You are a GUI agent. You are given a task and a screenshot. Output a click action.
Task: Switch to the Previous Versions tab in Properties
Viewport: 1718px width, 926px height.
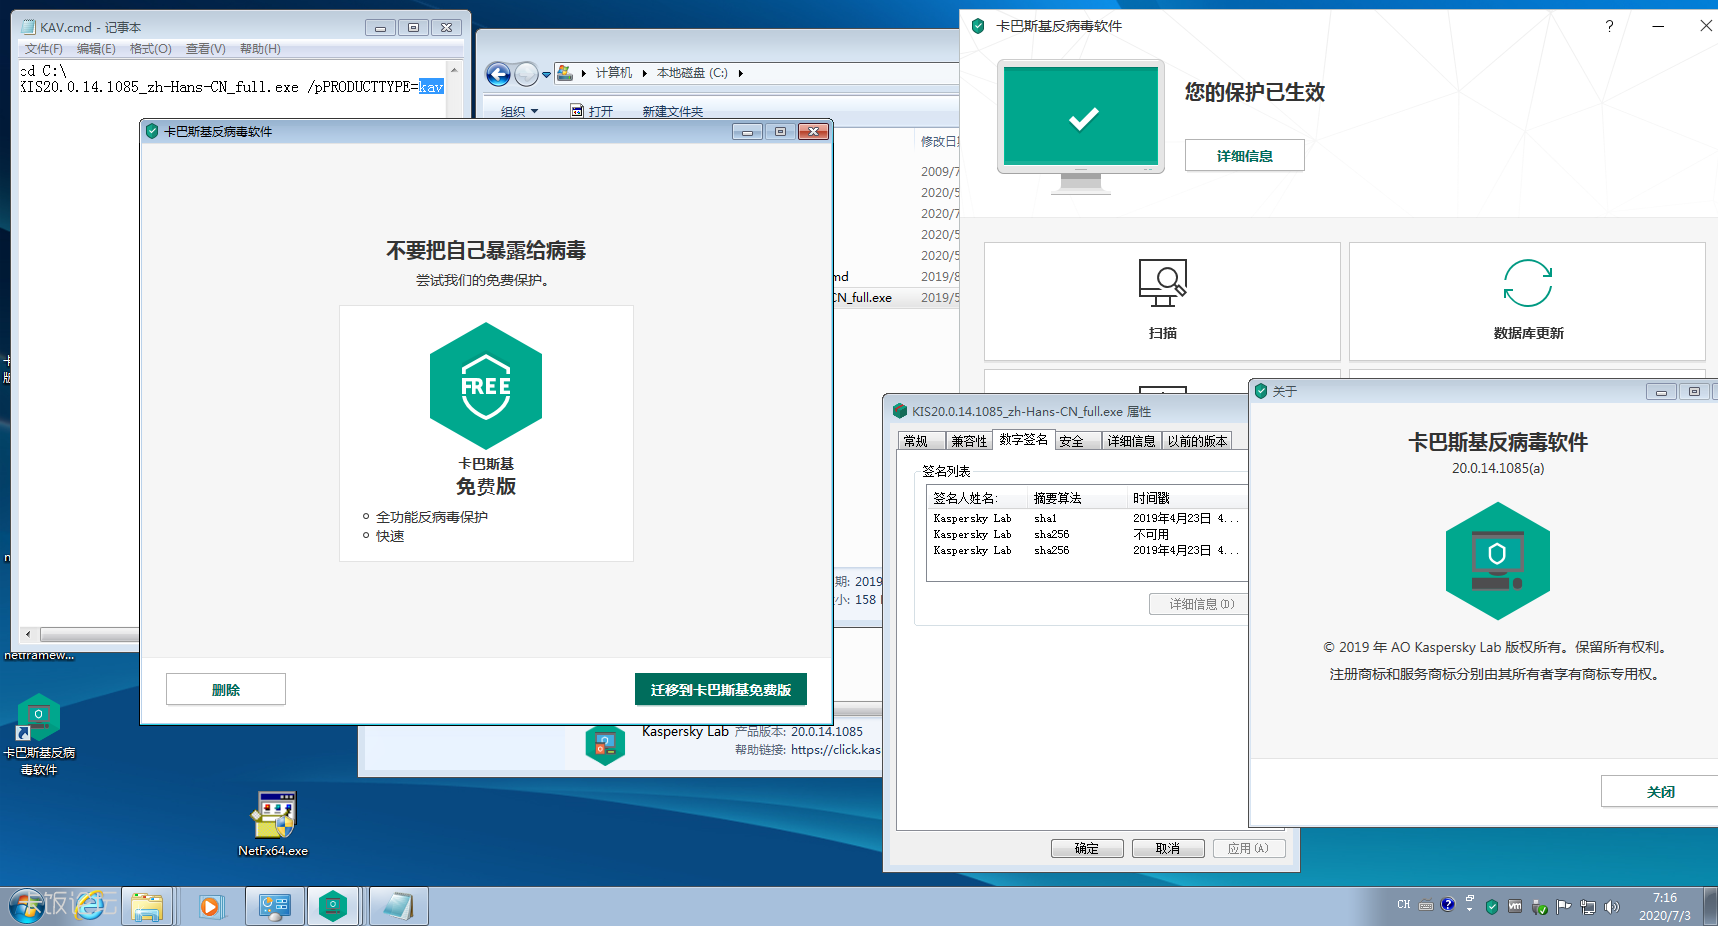pyautogui.click(x=1197, y=441)
